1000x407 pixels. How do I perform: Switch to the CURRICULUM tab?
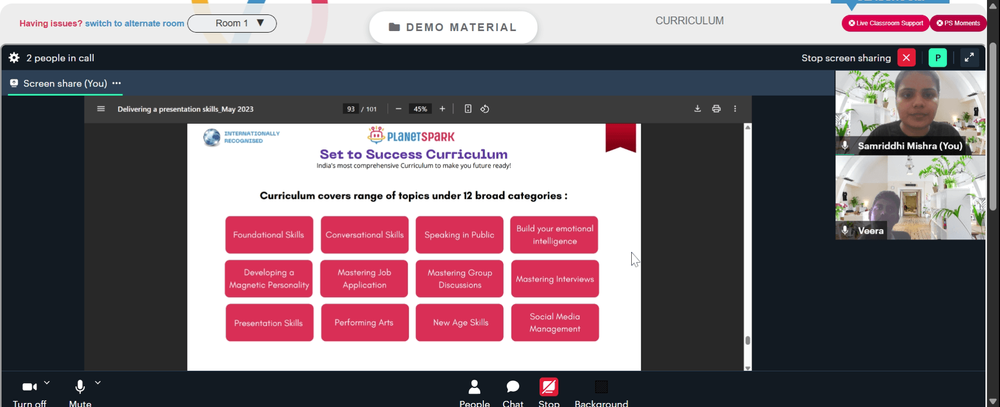click(689, 21)
